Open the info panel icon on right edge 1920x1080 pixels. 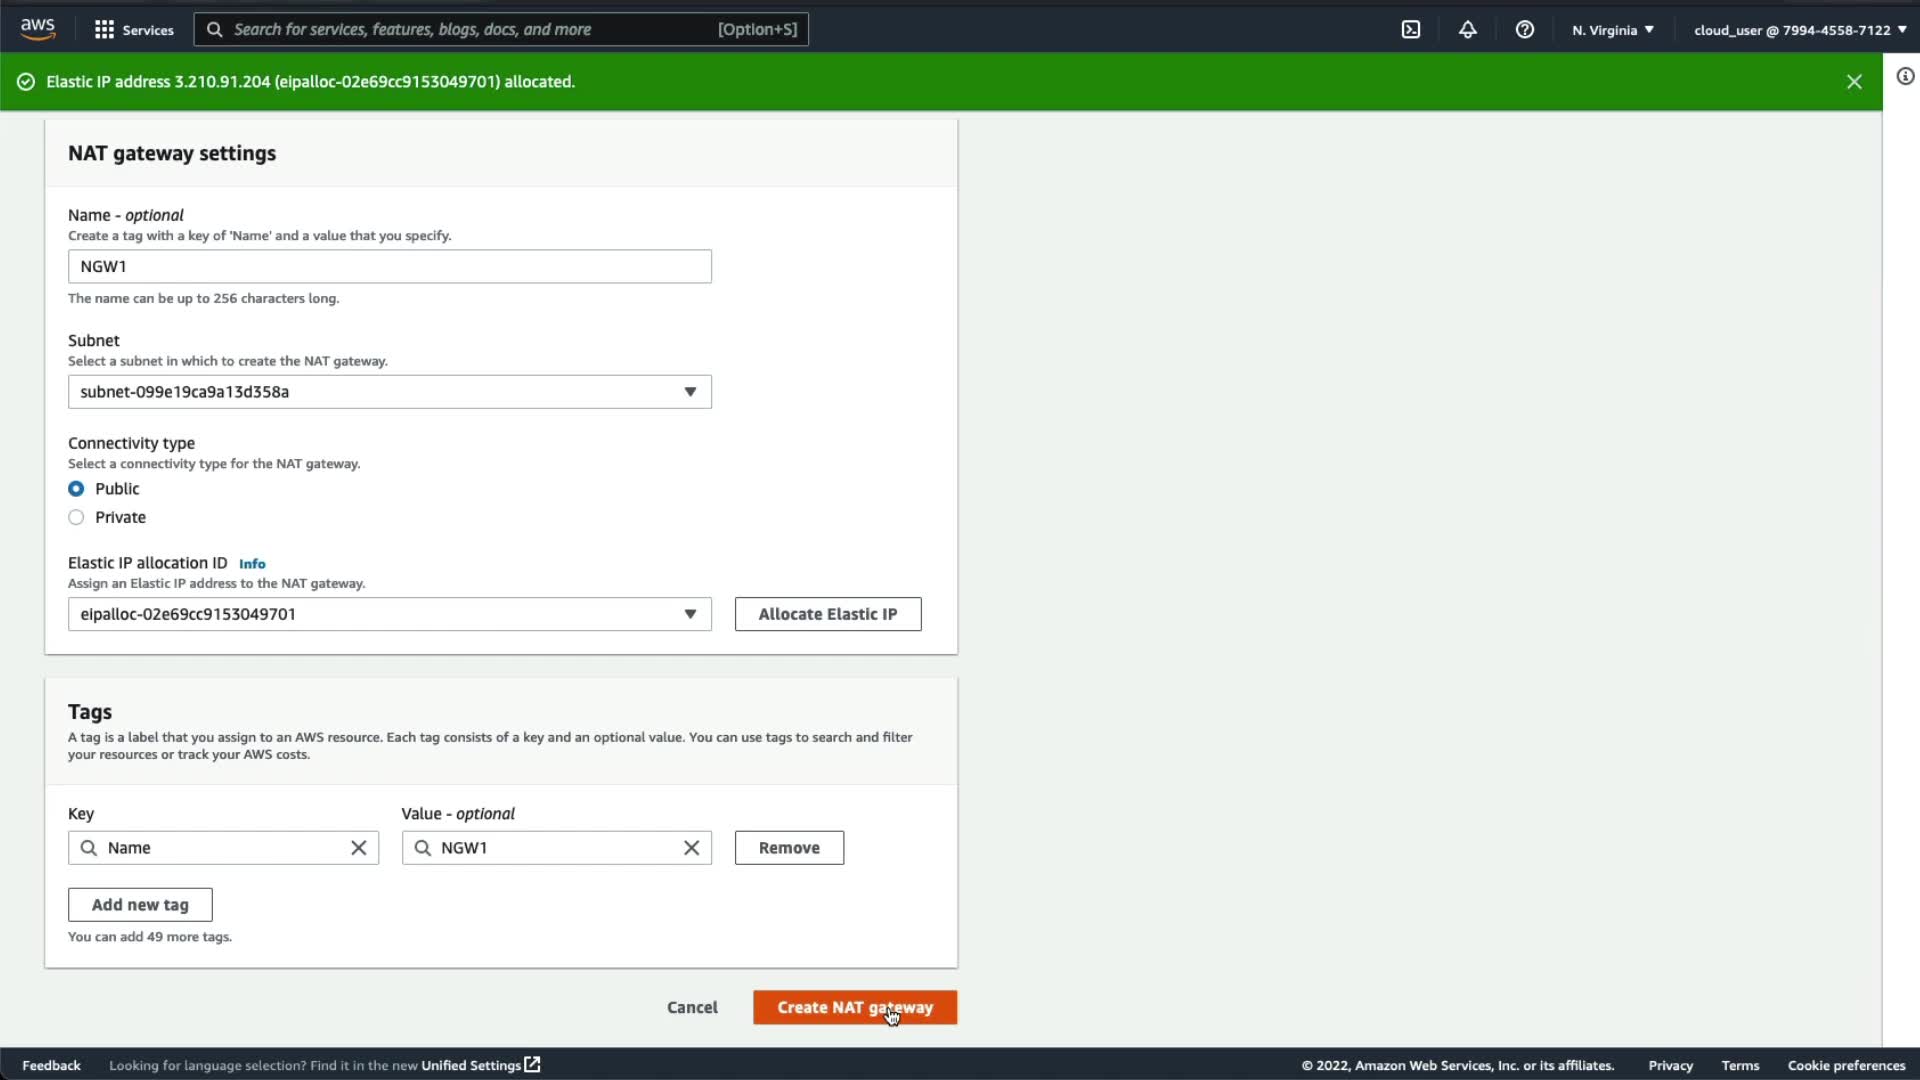(1905, 77)
